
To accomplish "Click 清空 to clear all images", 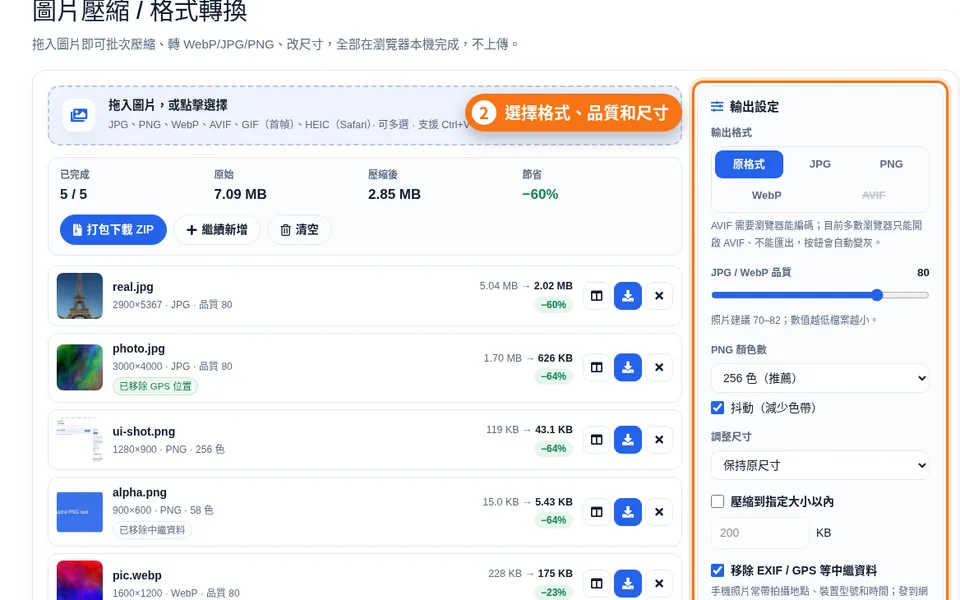I will tap(299, 230).
